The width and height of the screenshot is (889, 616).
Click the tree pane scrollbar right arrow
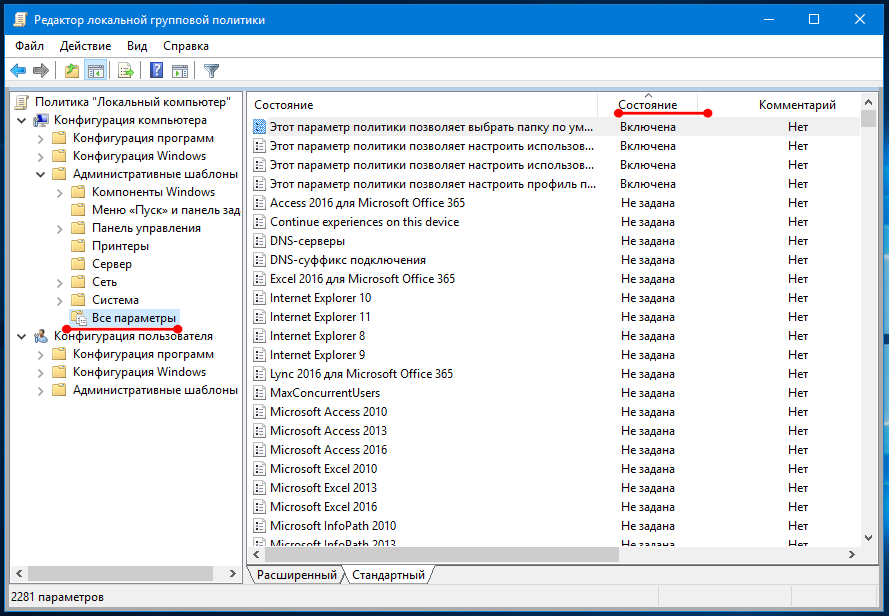click(232, 574)
